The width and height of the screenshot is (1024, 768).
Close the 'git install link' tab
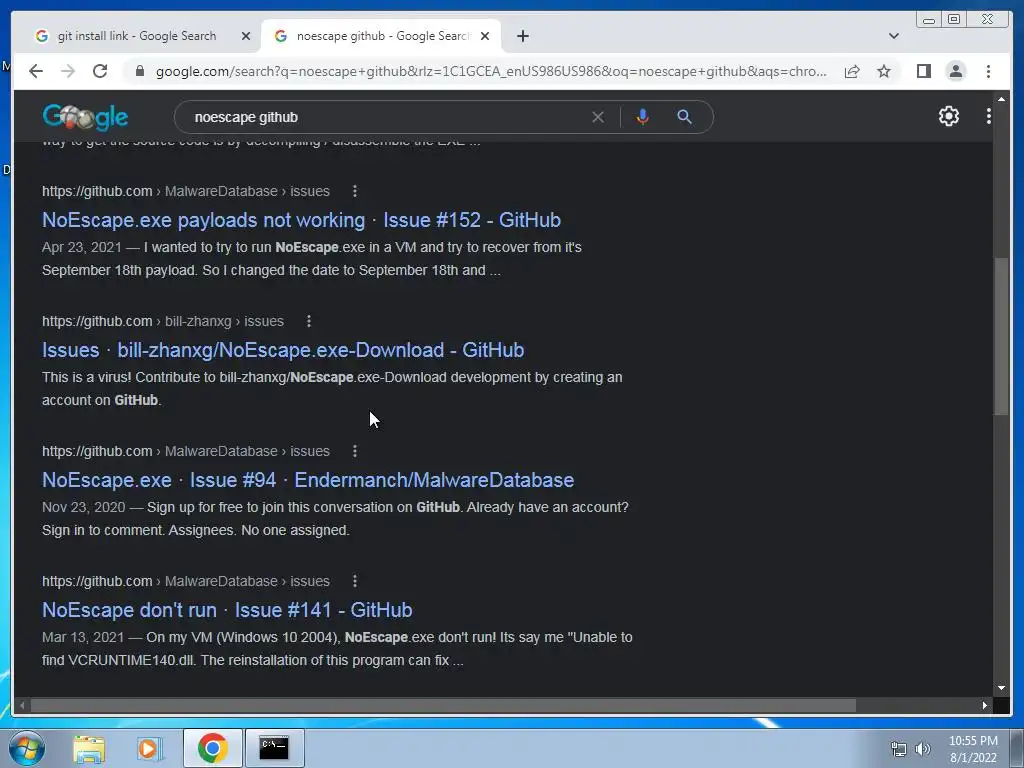tap(246, 36)
